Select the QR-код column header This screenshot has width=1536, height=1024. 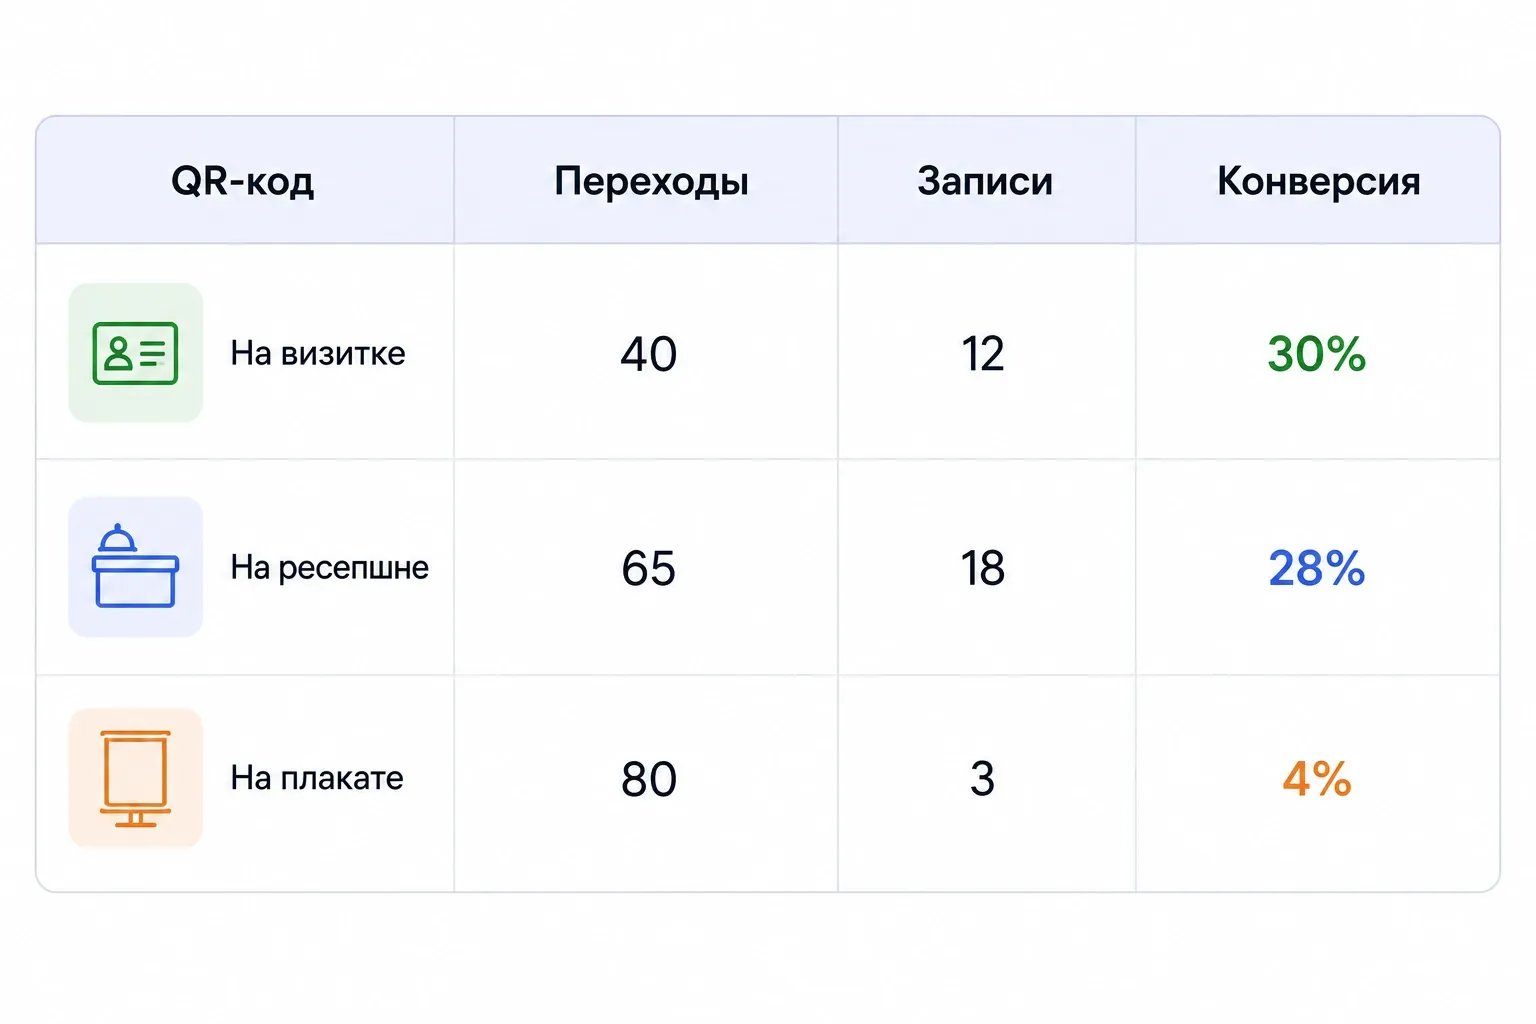(x=243, y=181)
